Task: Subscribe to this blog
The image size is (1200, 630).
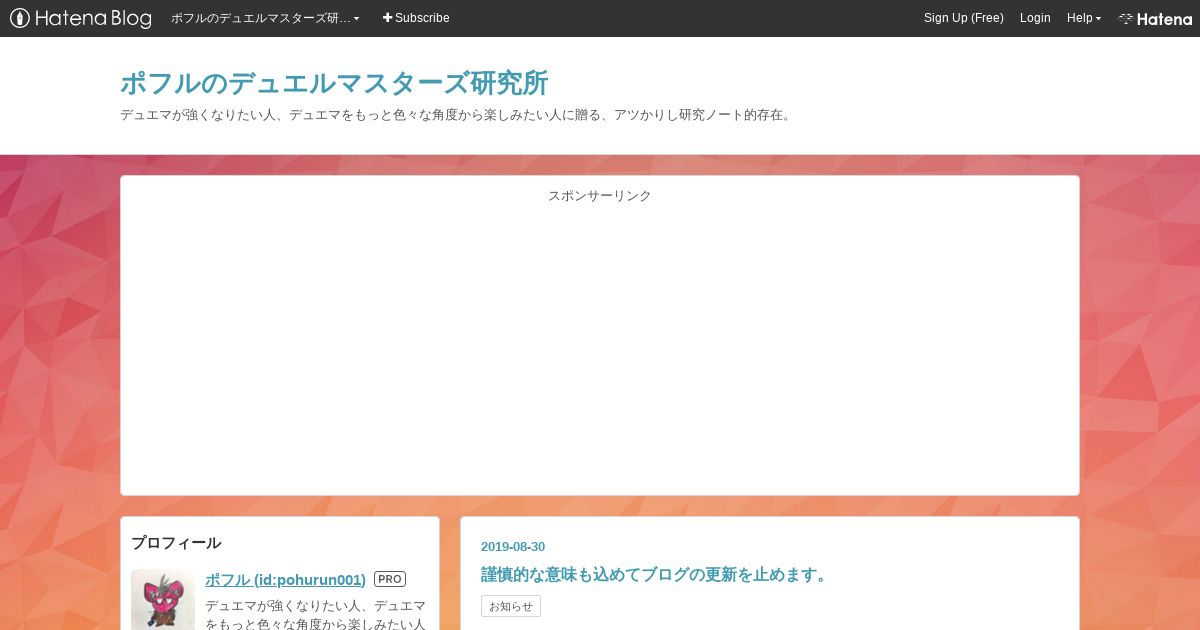Action: coord(416,18)
